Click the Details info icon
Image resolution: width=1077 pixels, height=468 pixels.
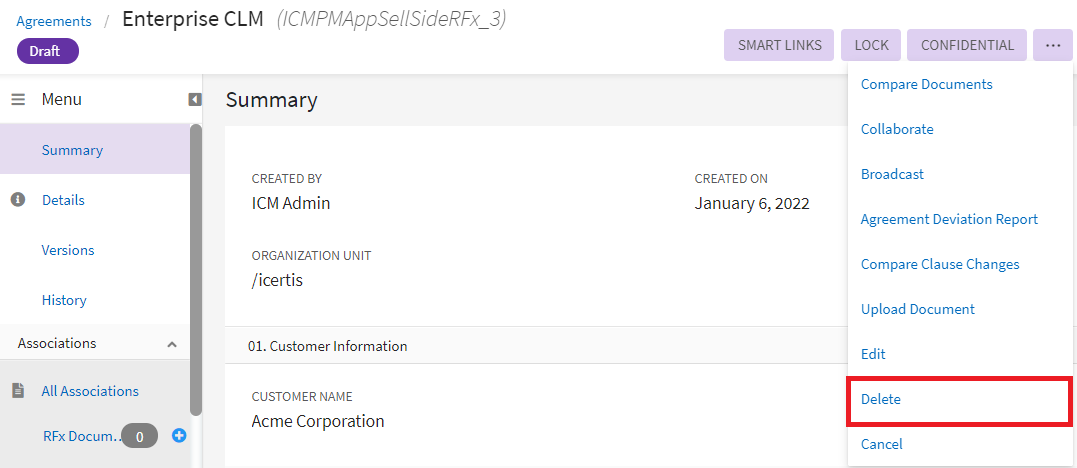tap(17, 200)
